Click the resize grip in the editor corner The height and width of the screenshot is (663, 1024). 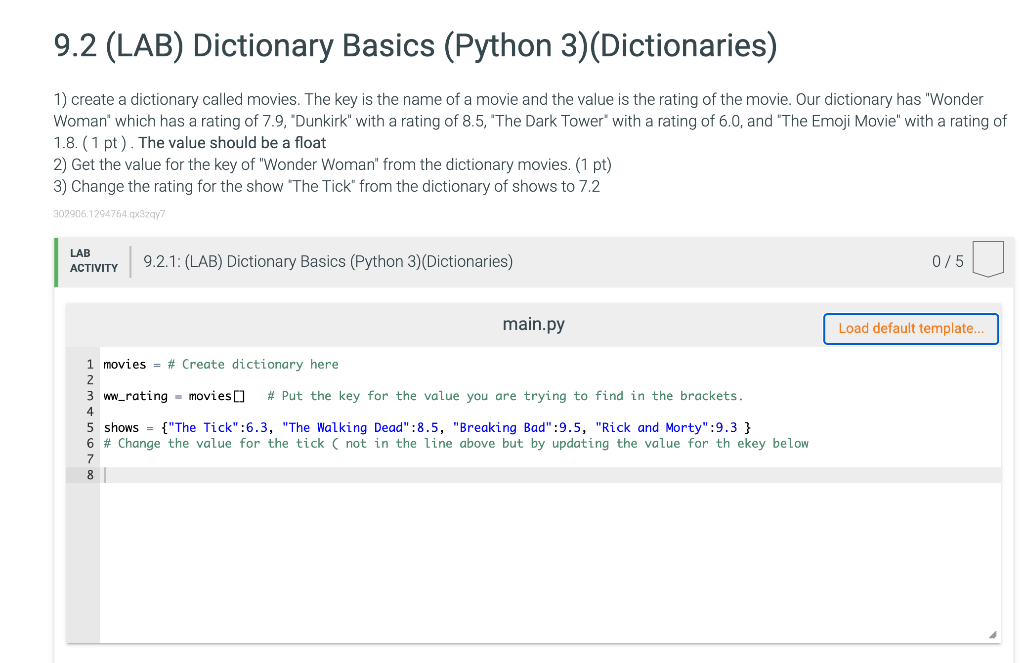[993, 633]
